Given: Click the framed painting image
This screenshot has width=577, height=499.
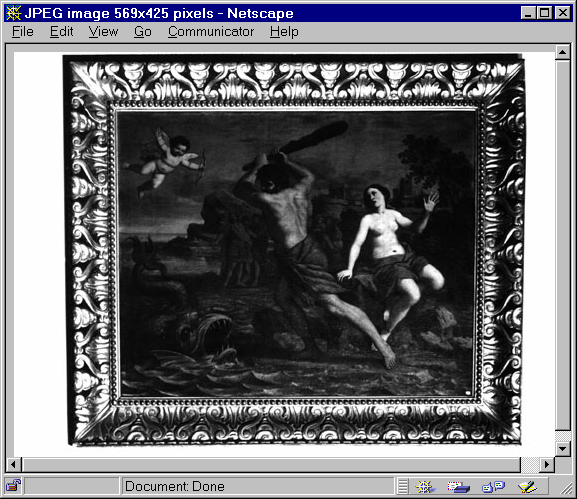Looking at the screenshot, I should pyautogui.click(x=294, y=250).
